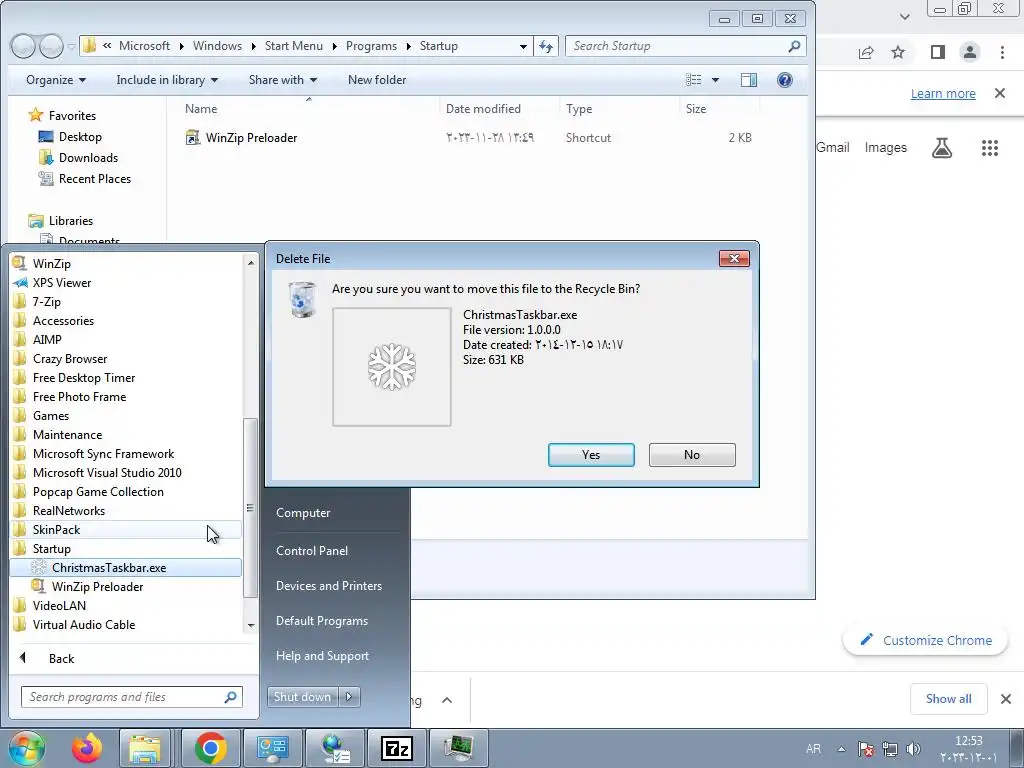Open Chrome from the taskbar
The image size is (1024, 768).
(210, 748)
